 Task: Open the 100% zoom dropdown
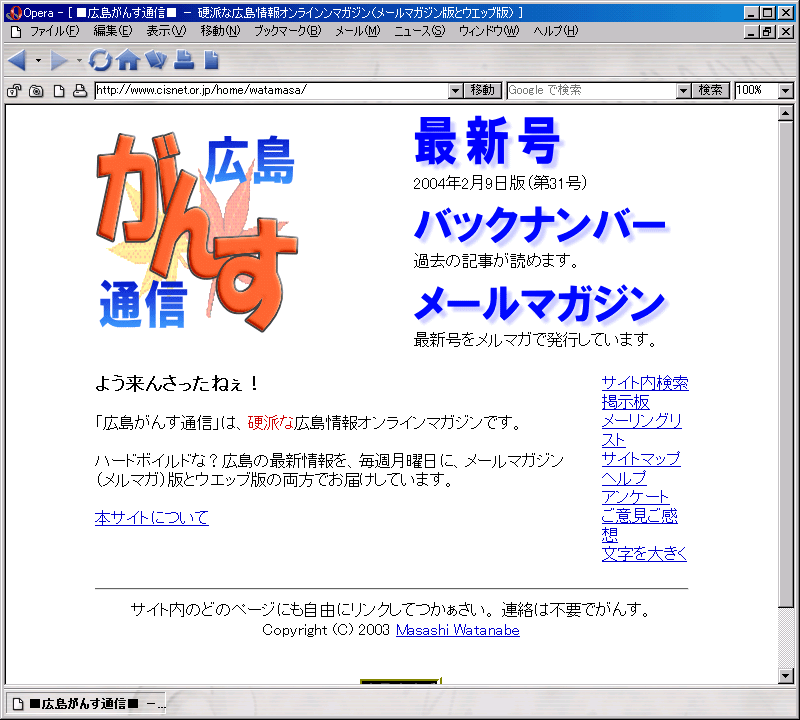786,91
